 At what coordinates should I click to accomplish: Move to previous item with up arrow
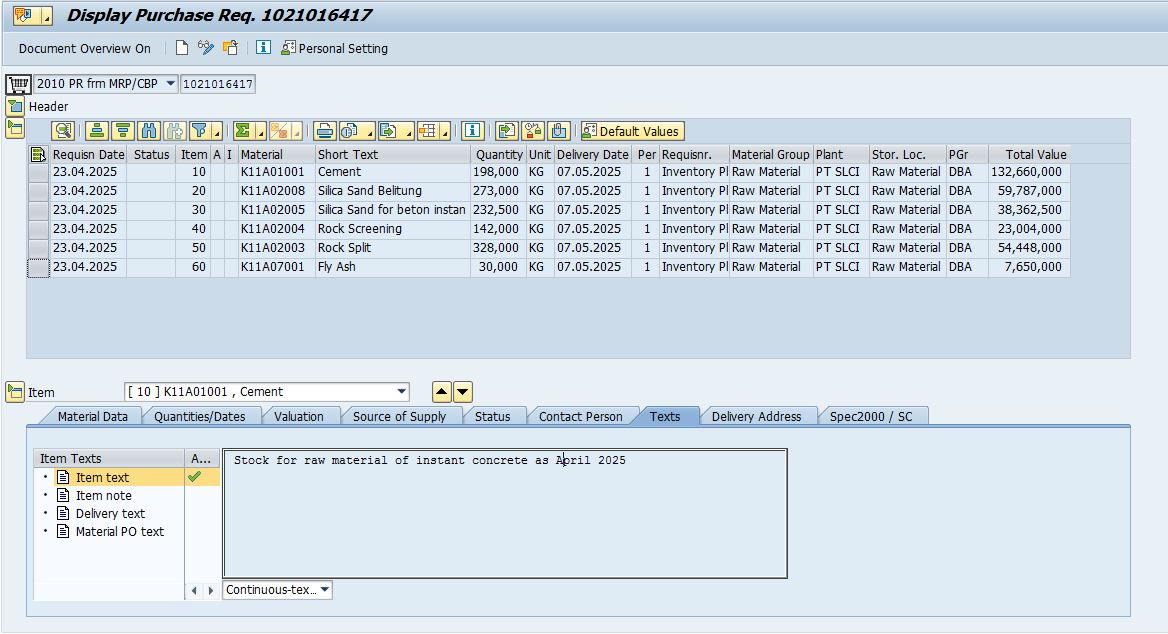click(x=442, y=392)
